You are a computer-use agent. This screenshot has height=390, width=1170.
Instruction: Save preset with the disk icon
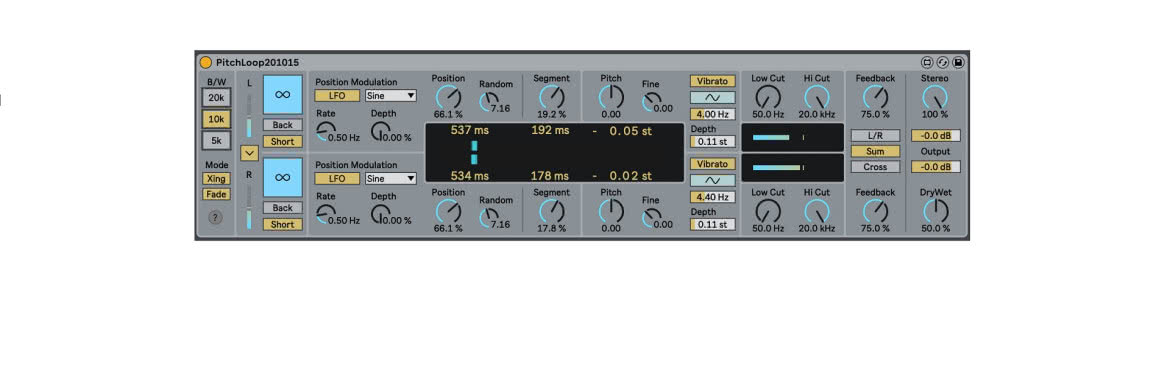[958, 63]
